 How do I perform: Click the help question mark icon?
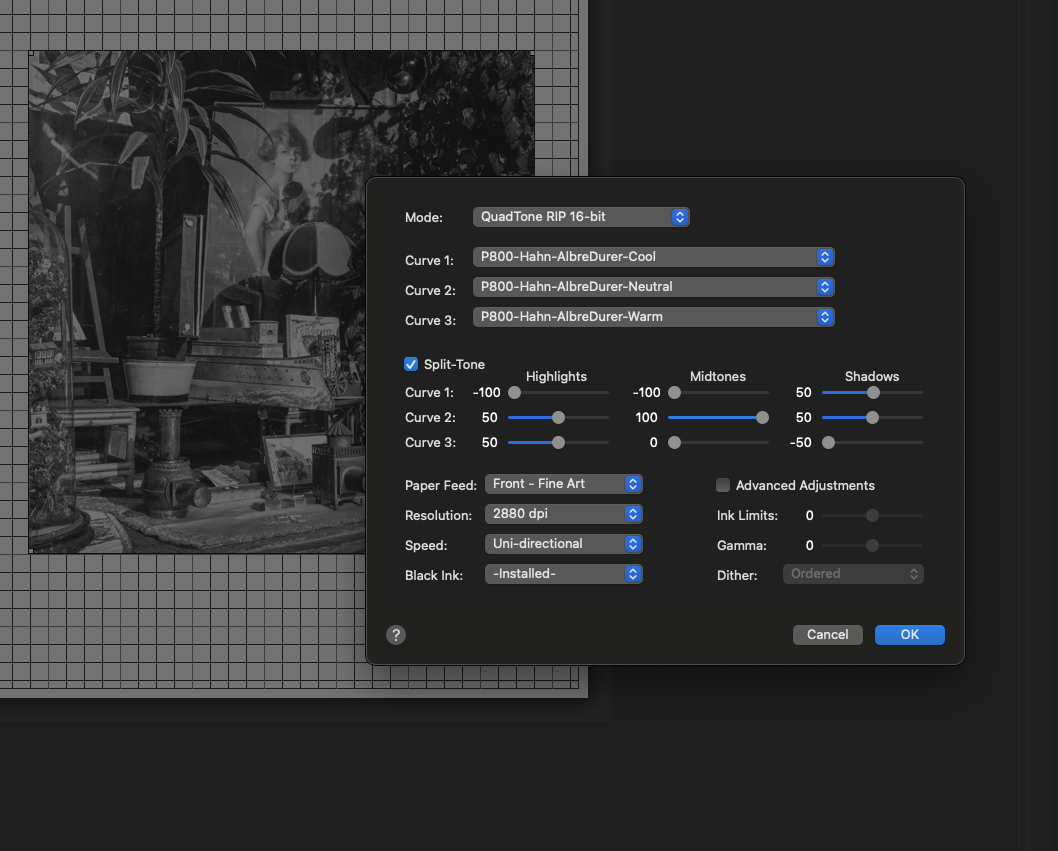396,635
